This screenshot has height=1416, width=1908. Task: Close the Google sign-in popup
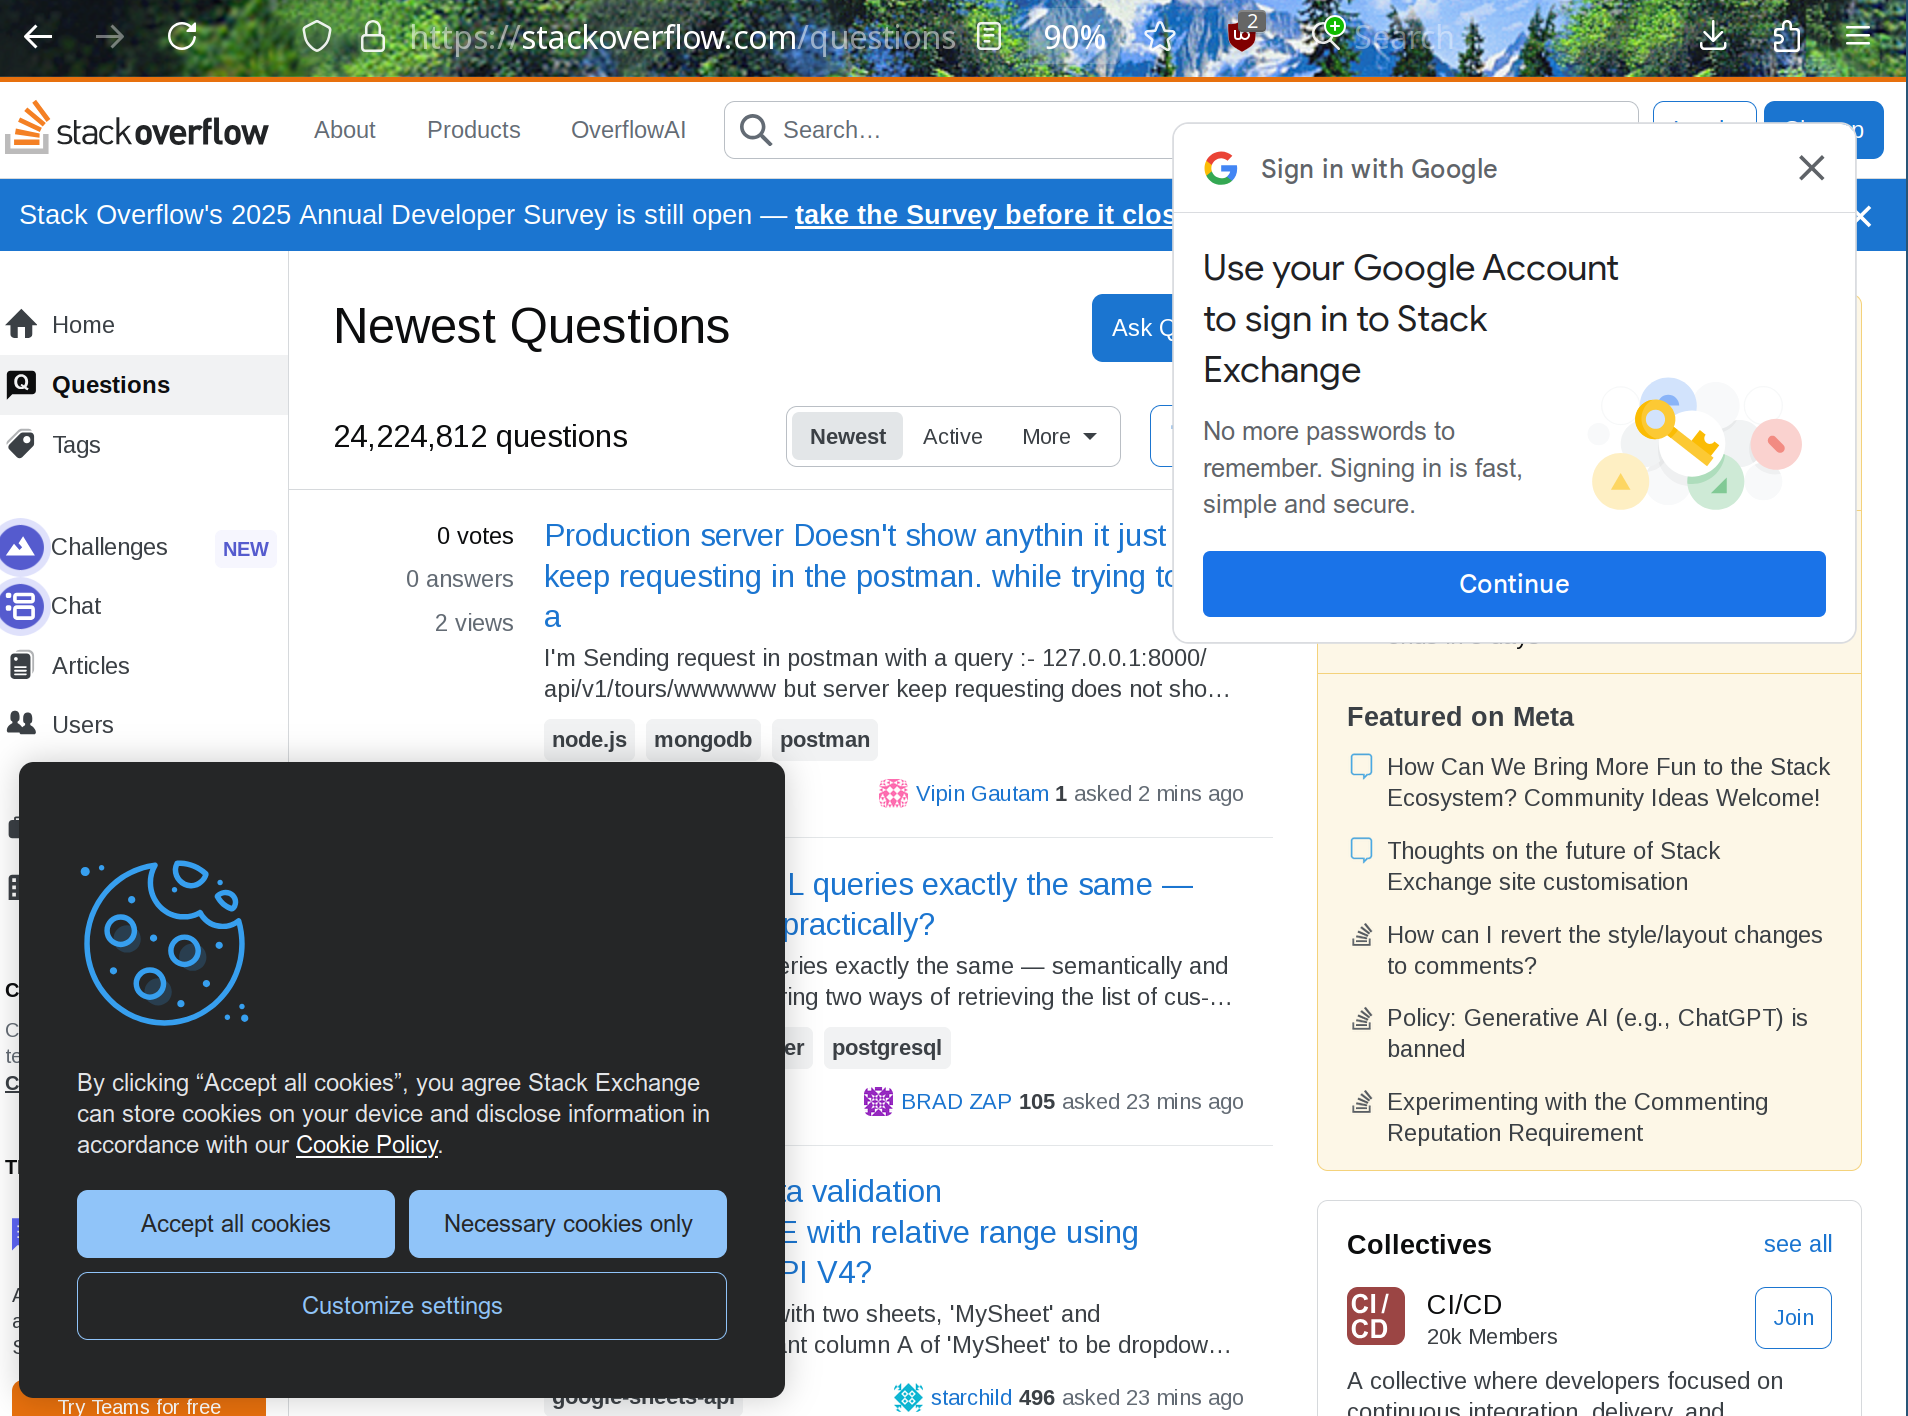(1812, 168)
